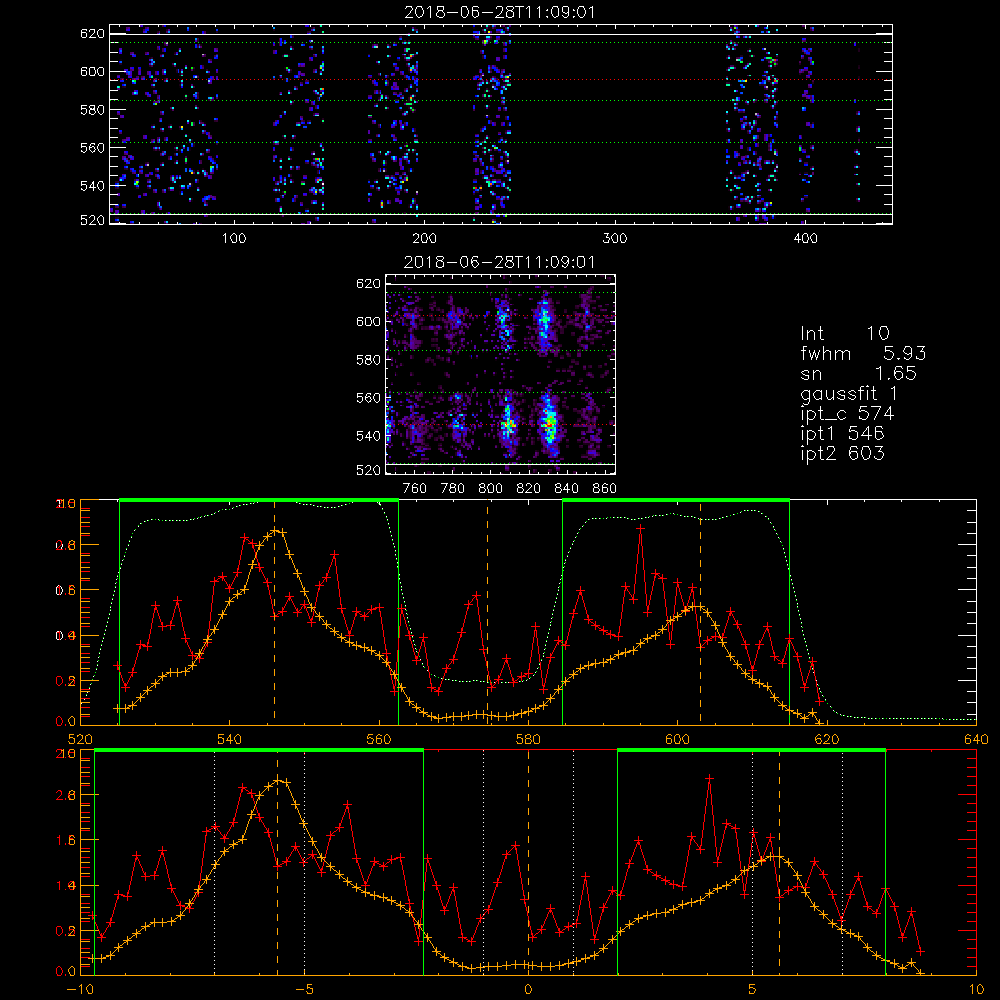Click x-axis label 300 on top wide plot

tap(615, 239)
